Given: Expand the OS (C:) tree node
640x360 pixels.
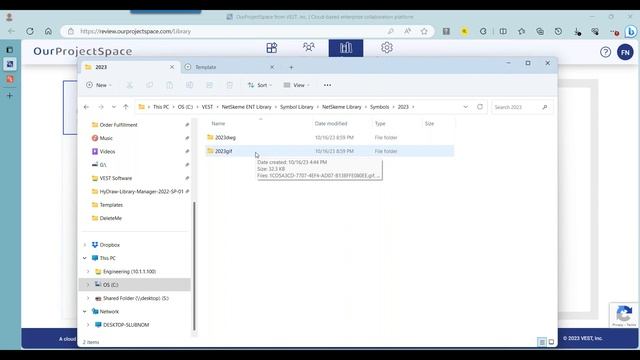Looking at the screenshot, I should coord(88,285).
